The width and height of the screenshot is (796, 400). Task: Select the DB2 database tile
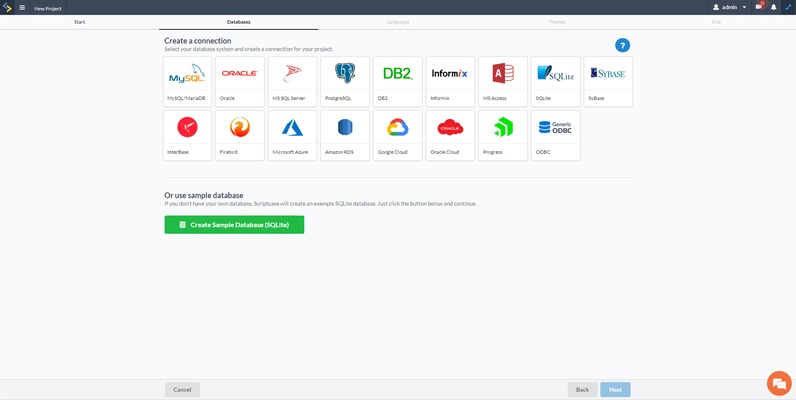click(397, 81)
